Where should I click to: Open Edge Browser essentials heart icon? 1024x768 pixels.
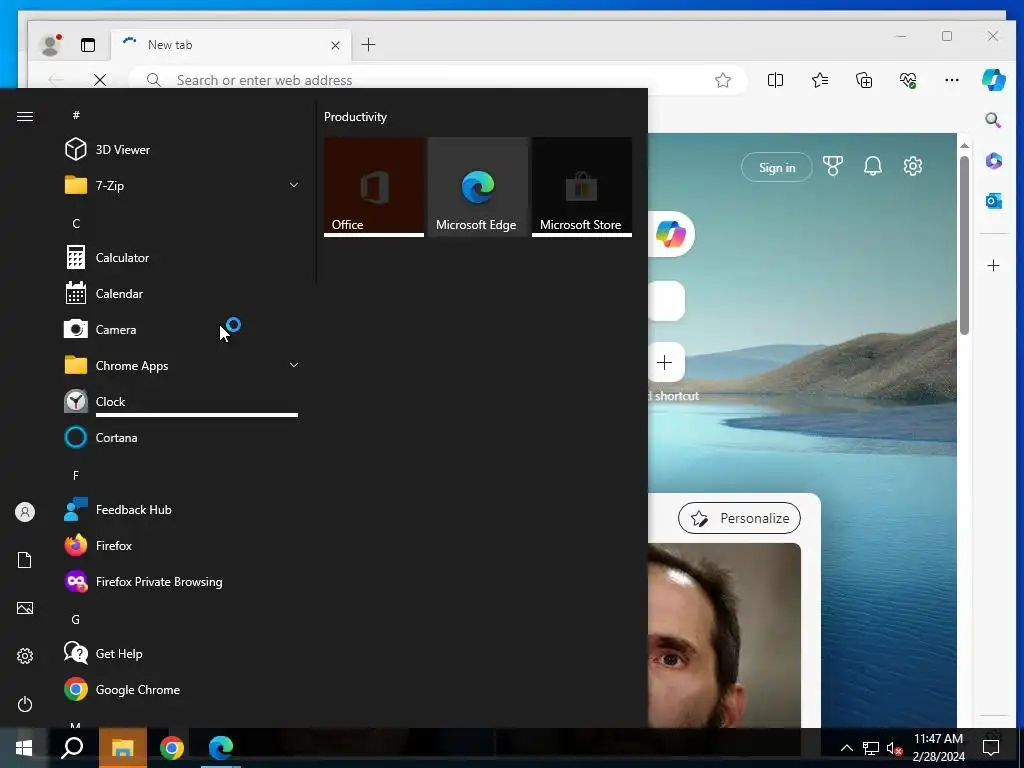click(908, 80)
